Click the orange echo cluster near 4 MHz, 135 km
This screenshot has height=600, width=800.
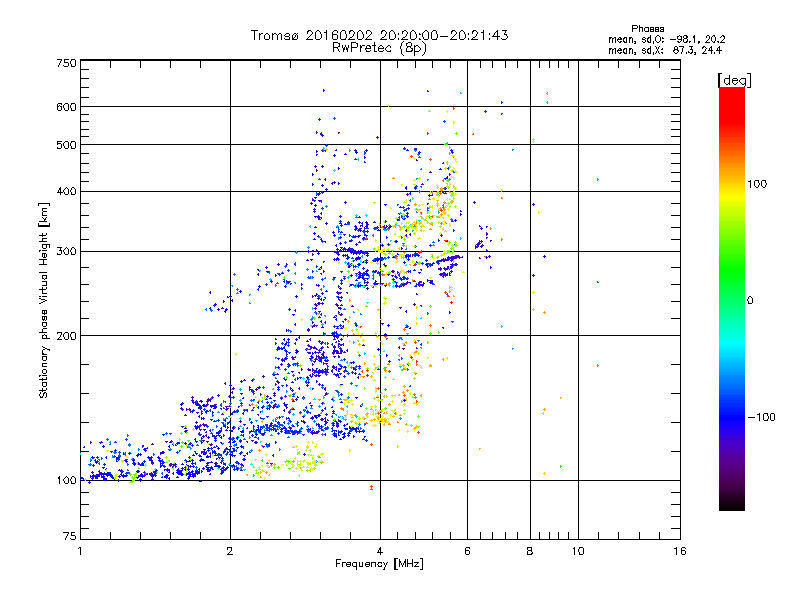(380, 417)
